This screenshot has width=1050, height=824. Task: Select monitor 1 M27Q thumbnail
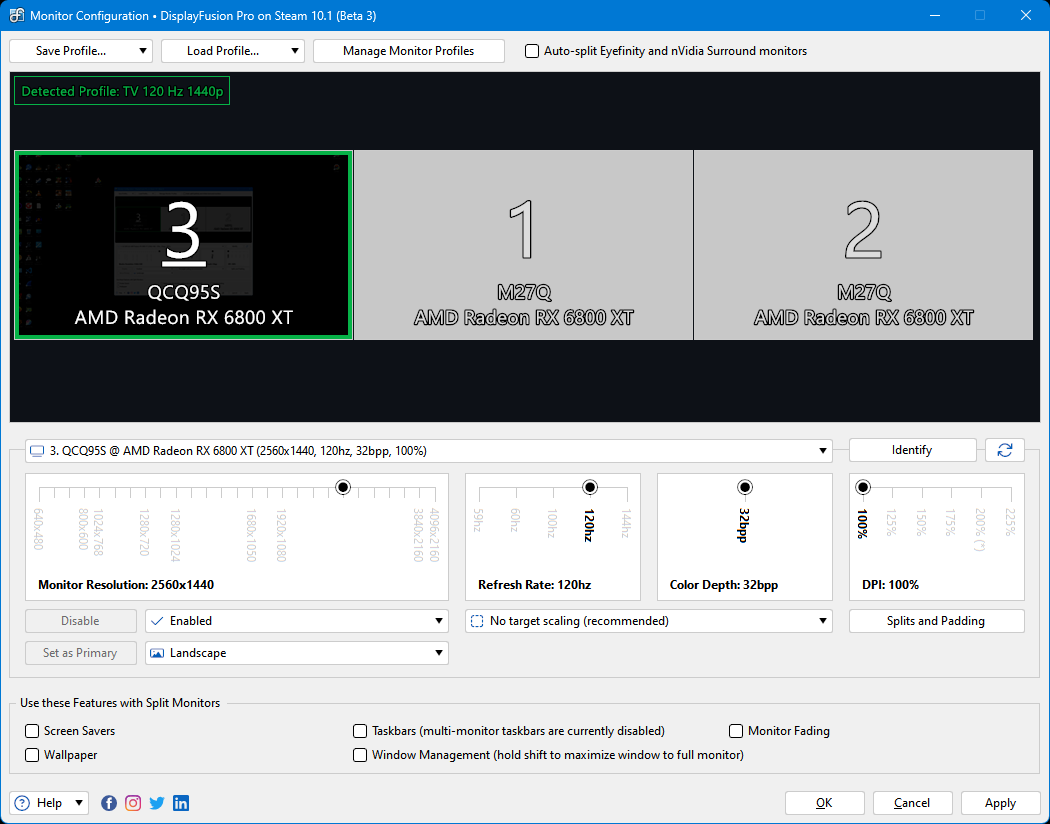click(x=523, y=245)
